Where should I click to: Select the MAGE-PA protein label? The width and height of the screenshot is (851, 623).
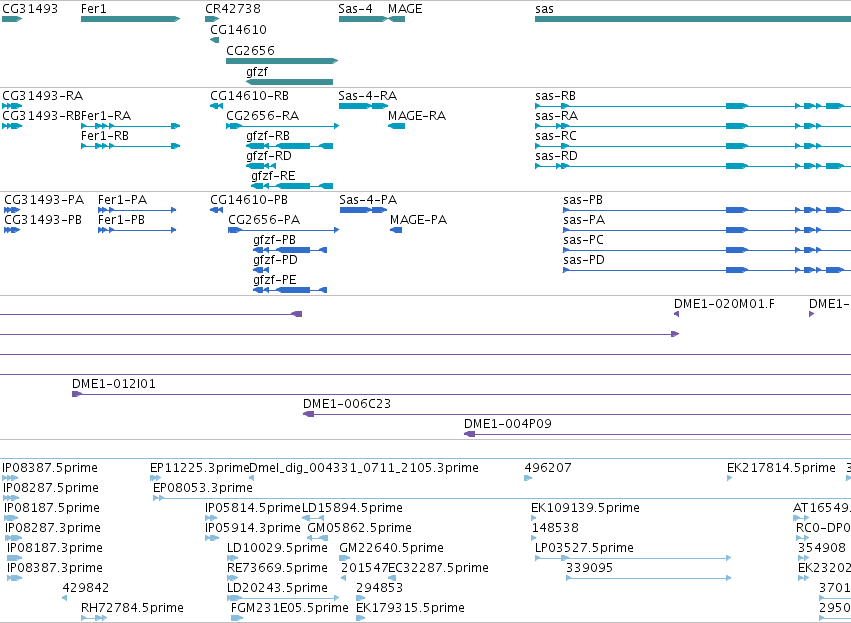coord(418,220)
